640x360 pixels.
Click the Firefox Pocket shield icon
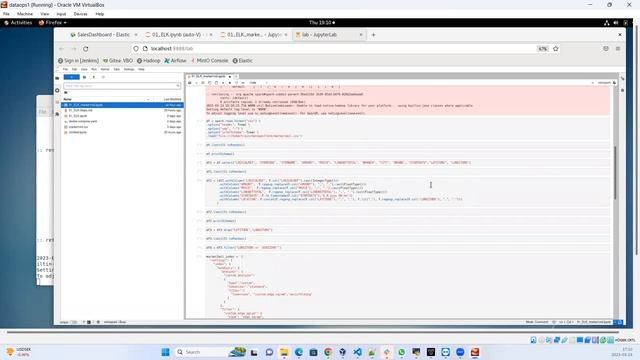click(x=606, y=49)
